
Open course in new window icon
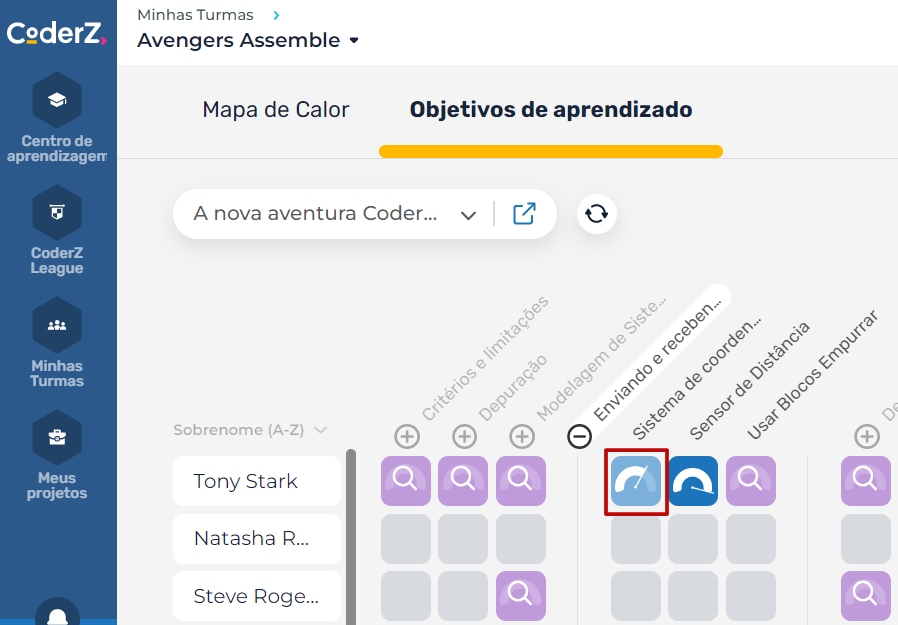click(524, 214)
